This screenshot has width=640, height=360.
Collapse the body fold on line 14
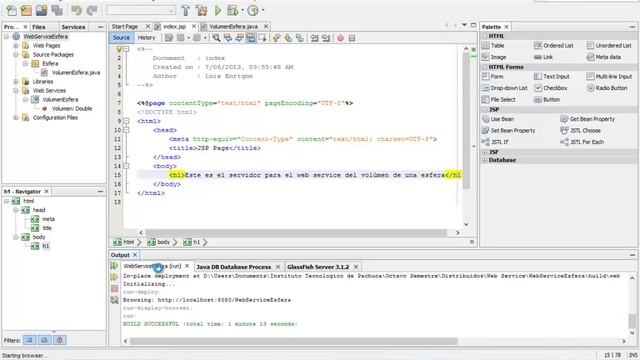coord(126,166)
